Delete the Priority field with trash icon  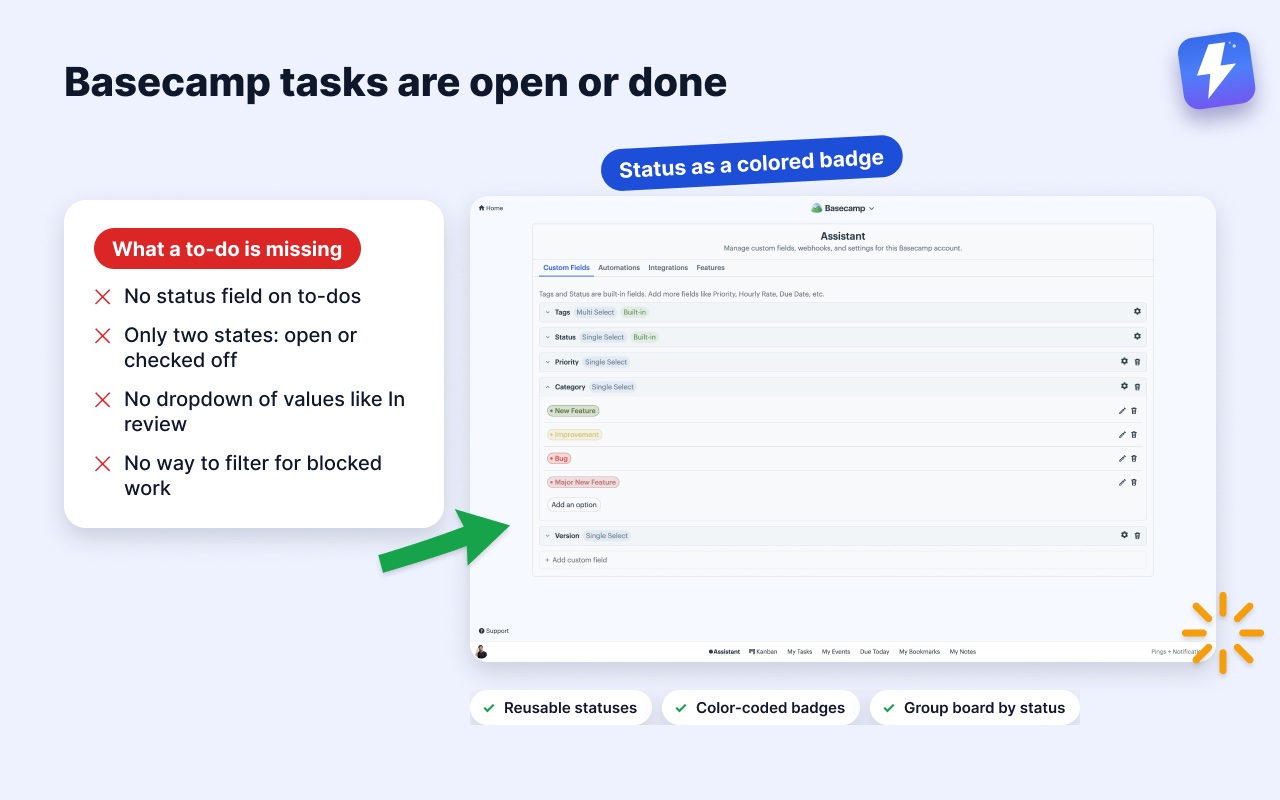(1137, 362)
